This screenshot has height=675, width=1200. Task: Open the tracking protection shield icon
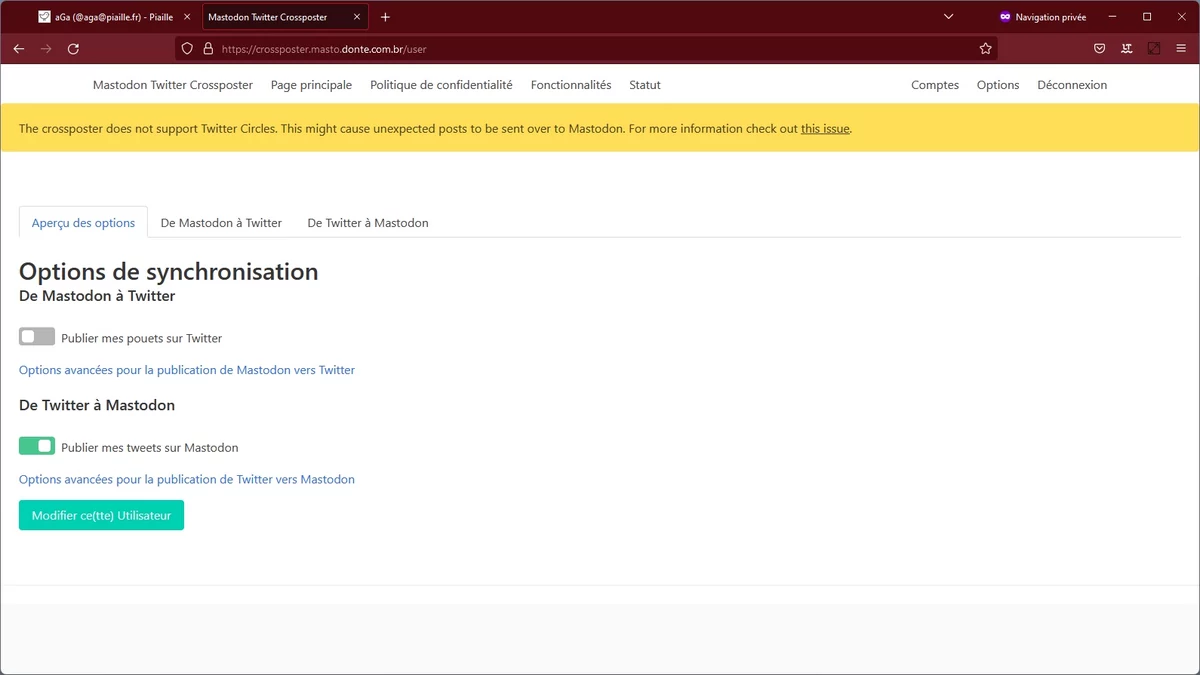pos(187,48)
